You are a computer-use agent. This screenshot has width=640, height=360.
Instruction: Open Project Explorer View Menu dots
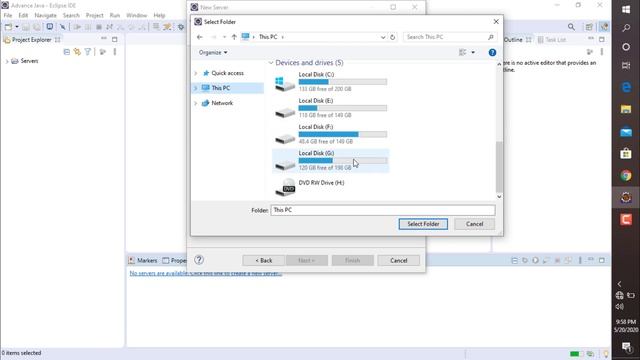point(115,52)
